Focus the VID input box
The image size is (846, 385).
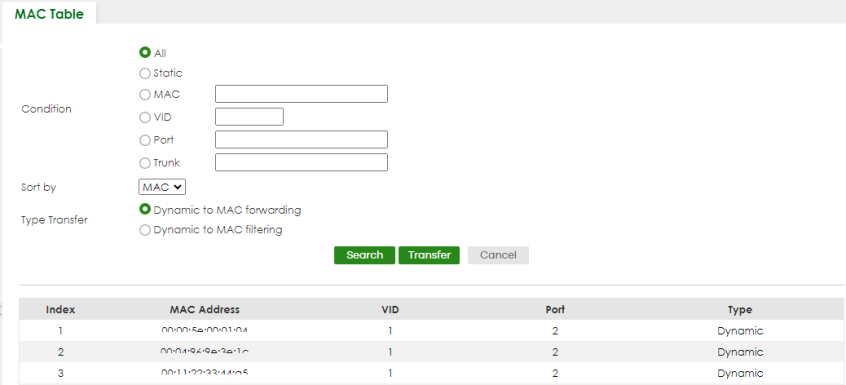click(249, 116)
